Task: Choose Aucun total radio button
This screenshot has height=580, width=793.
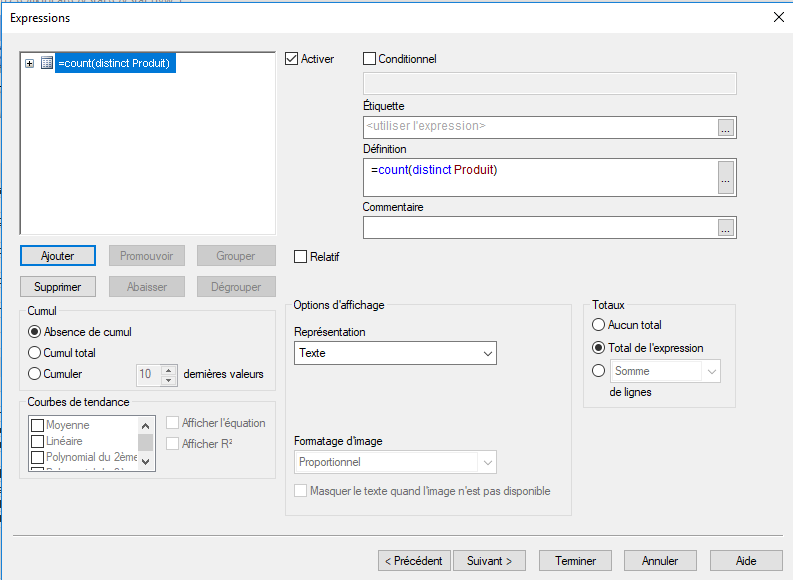Action: pos(599,325)
